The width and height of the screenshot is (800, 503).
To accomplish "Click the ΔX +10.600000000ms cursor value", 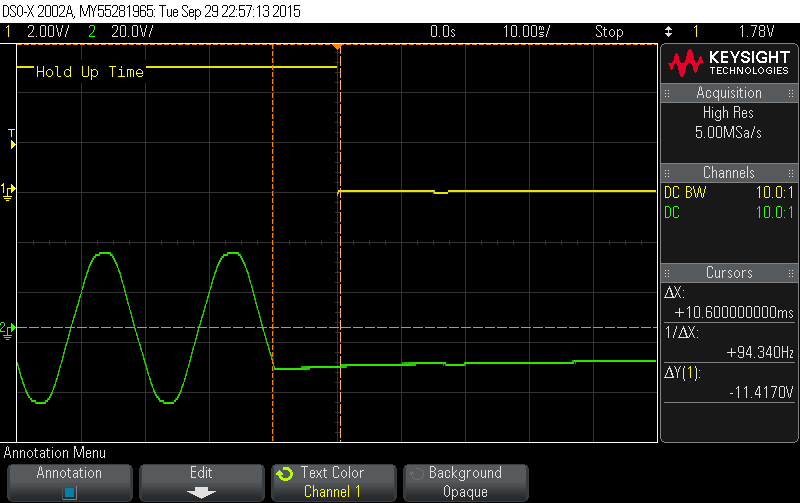I will click(x=734, y=312).
